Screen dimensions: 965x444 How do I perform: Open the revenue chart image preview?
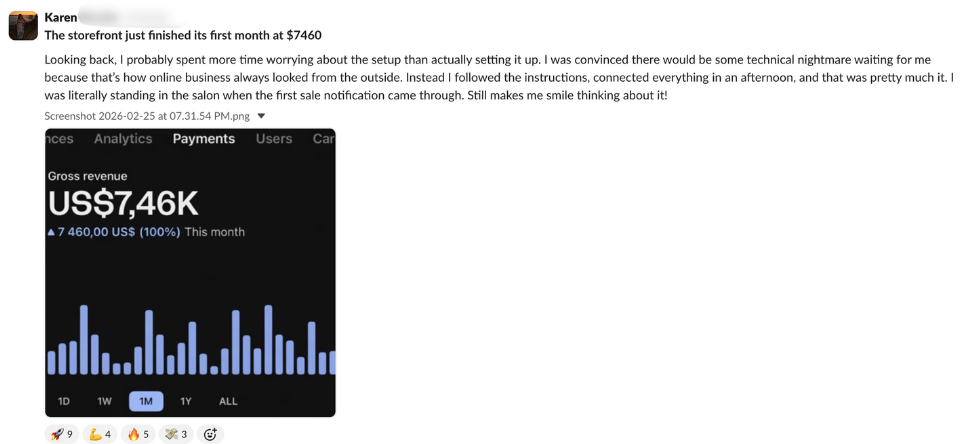point(190,273)
